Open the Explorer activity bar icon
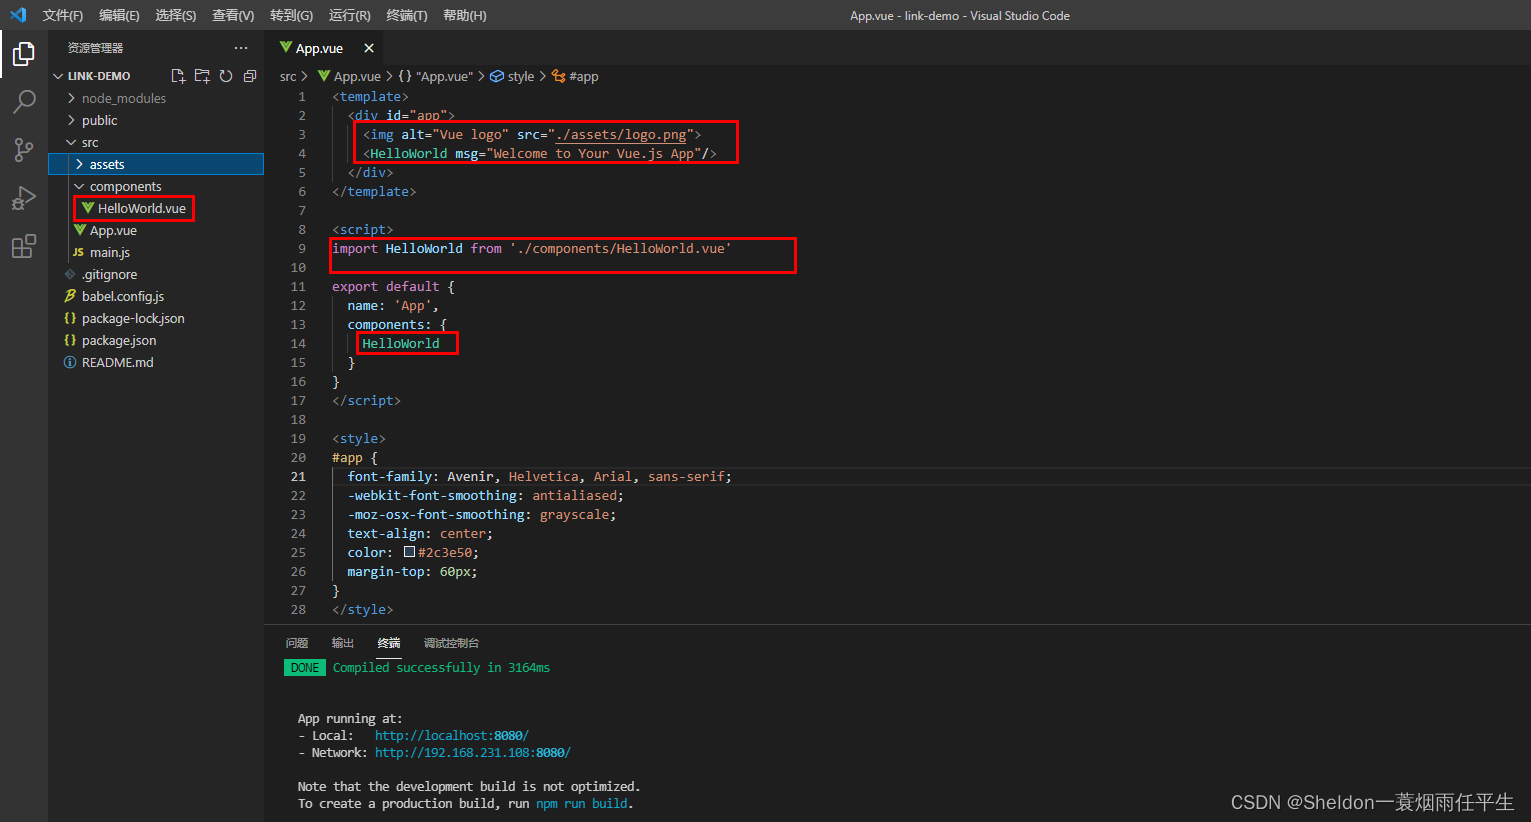This screenshot has height=822, width=1531. [23, 54]
